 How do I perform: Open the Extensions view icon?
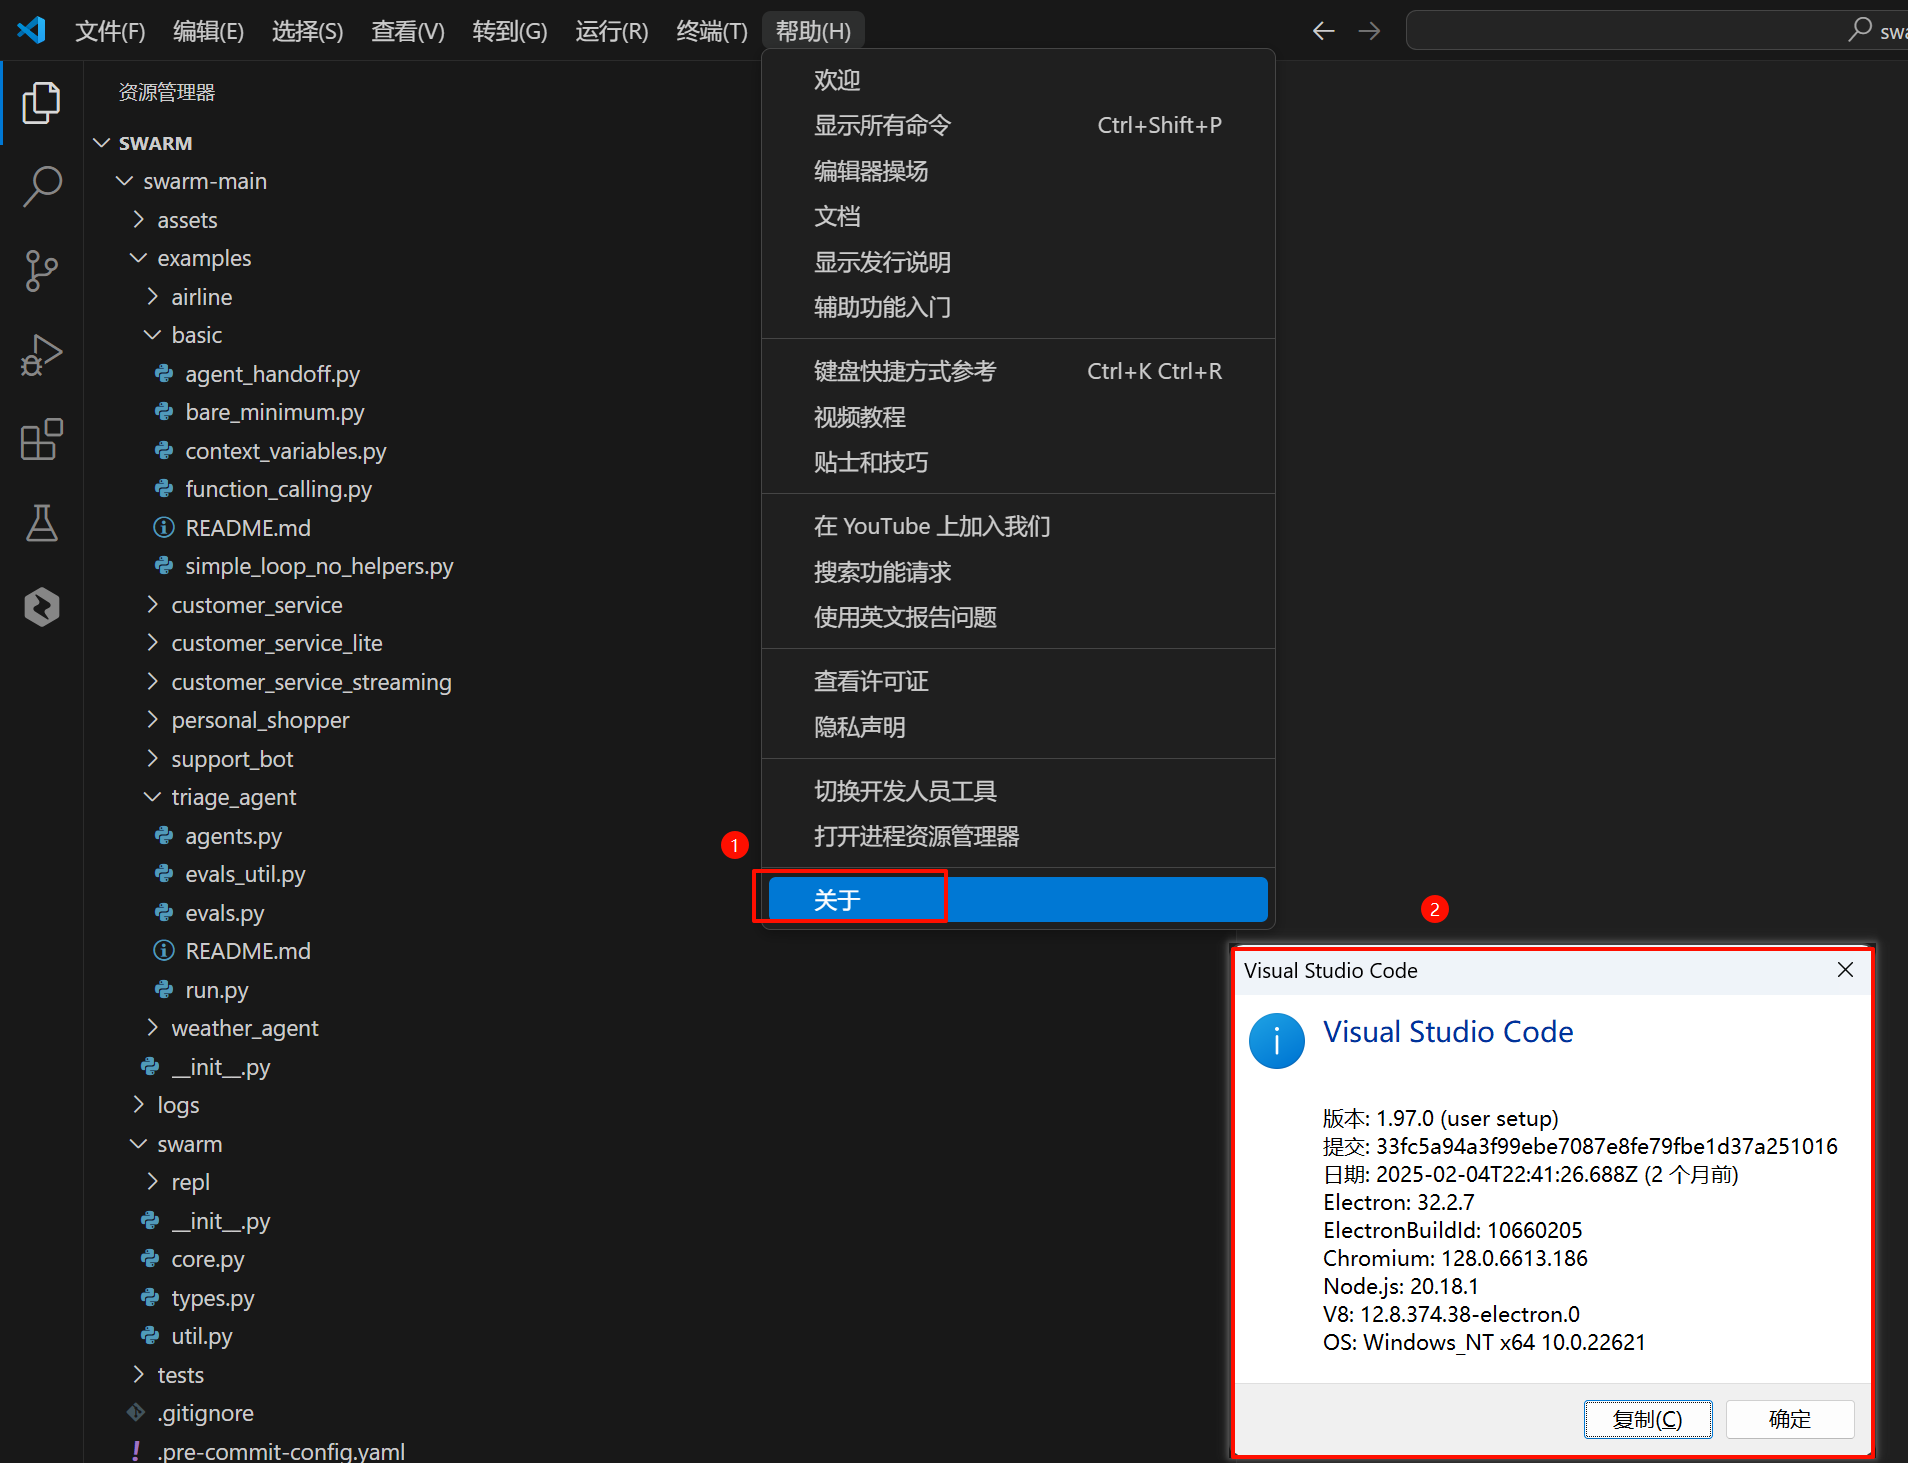click(41, 439)
